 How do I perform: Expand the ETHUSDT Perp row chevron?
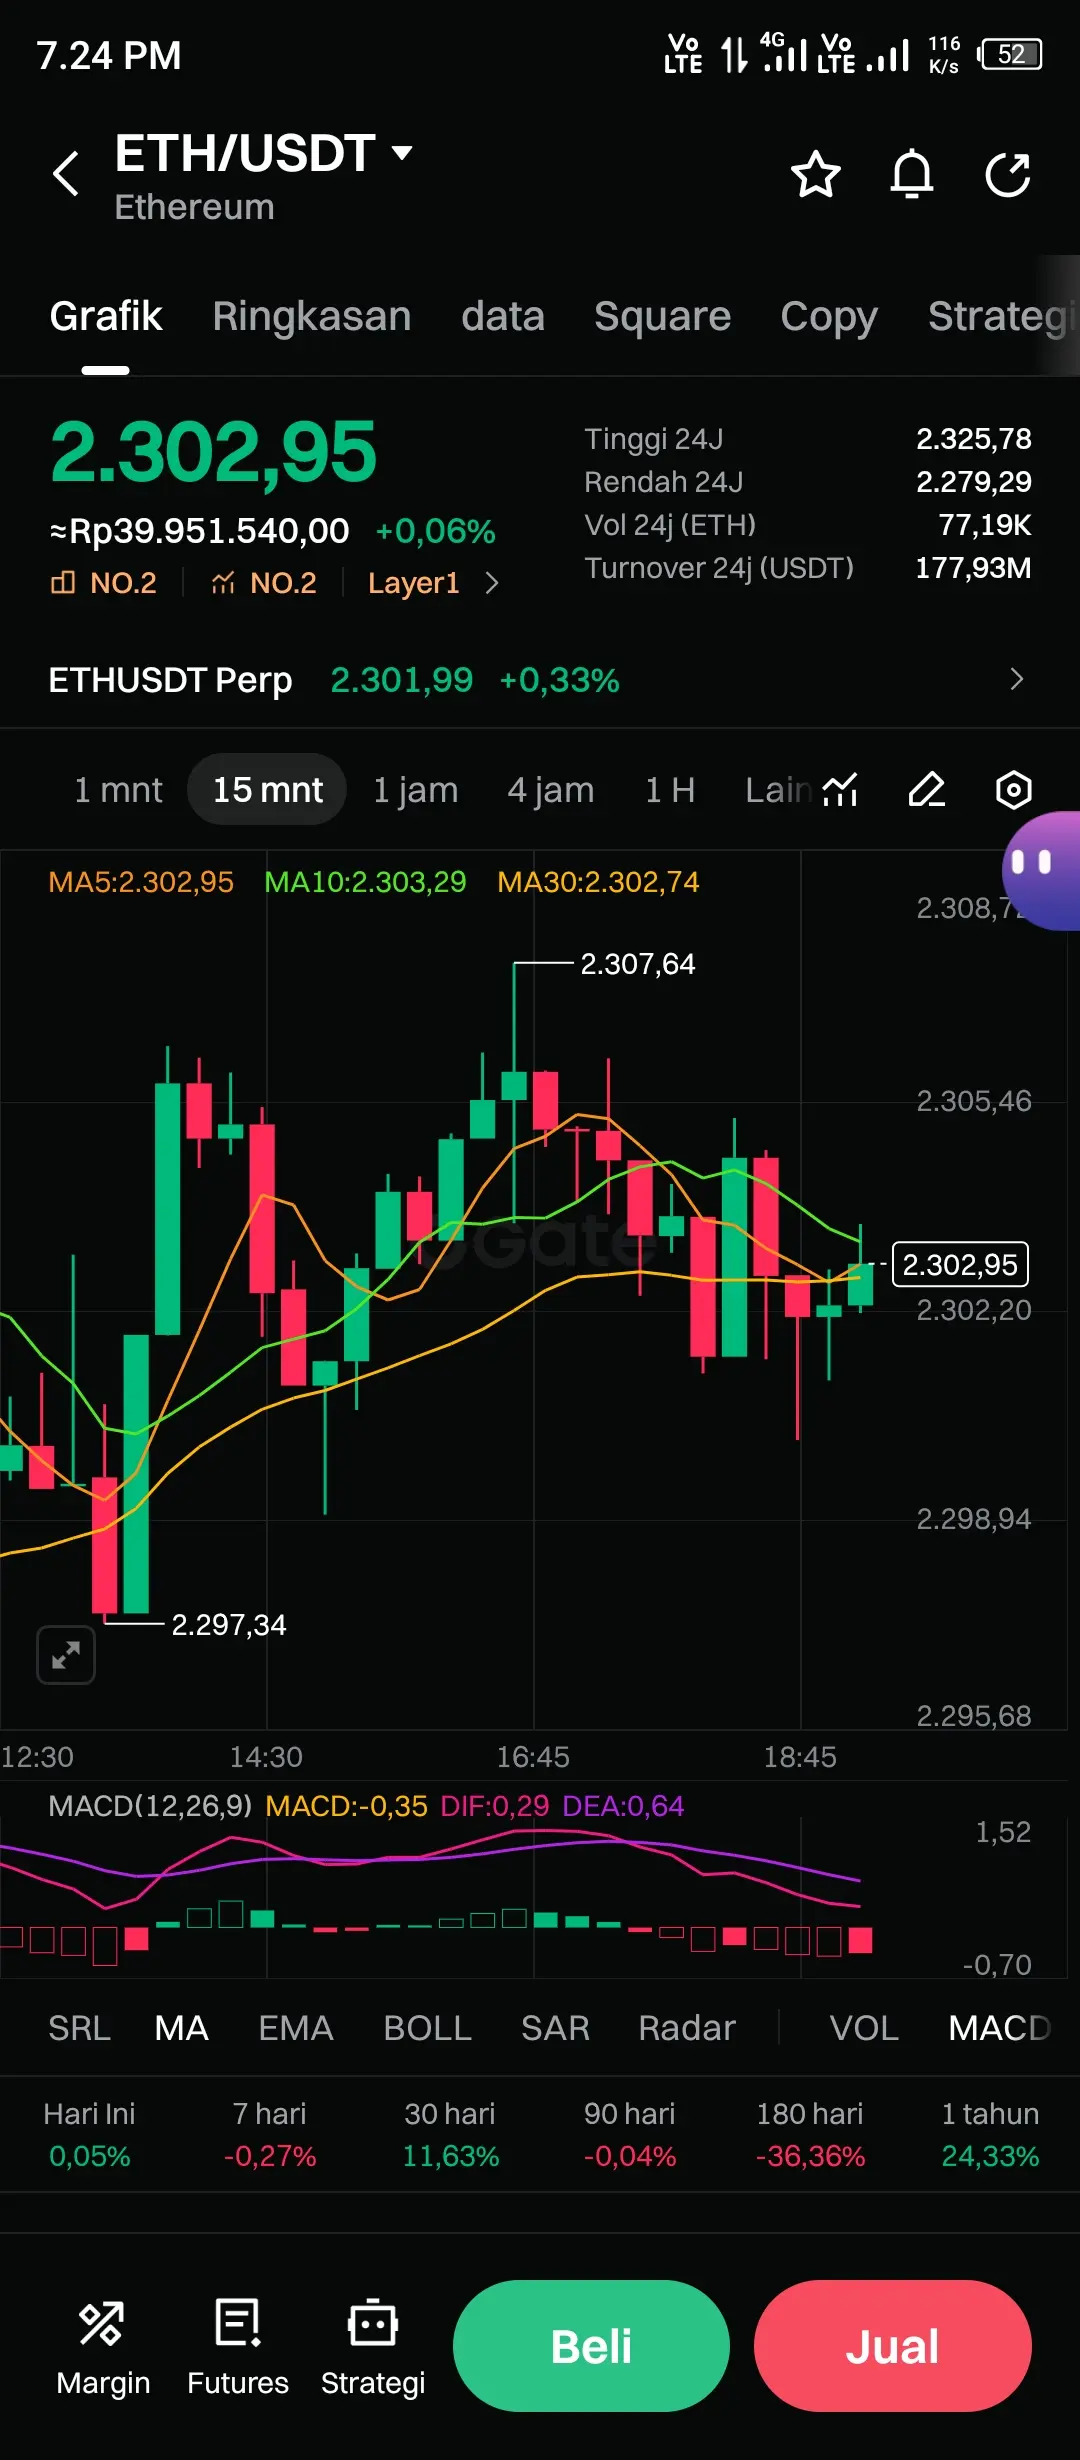(x=1017, y=679)
